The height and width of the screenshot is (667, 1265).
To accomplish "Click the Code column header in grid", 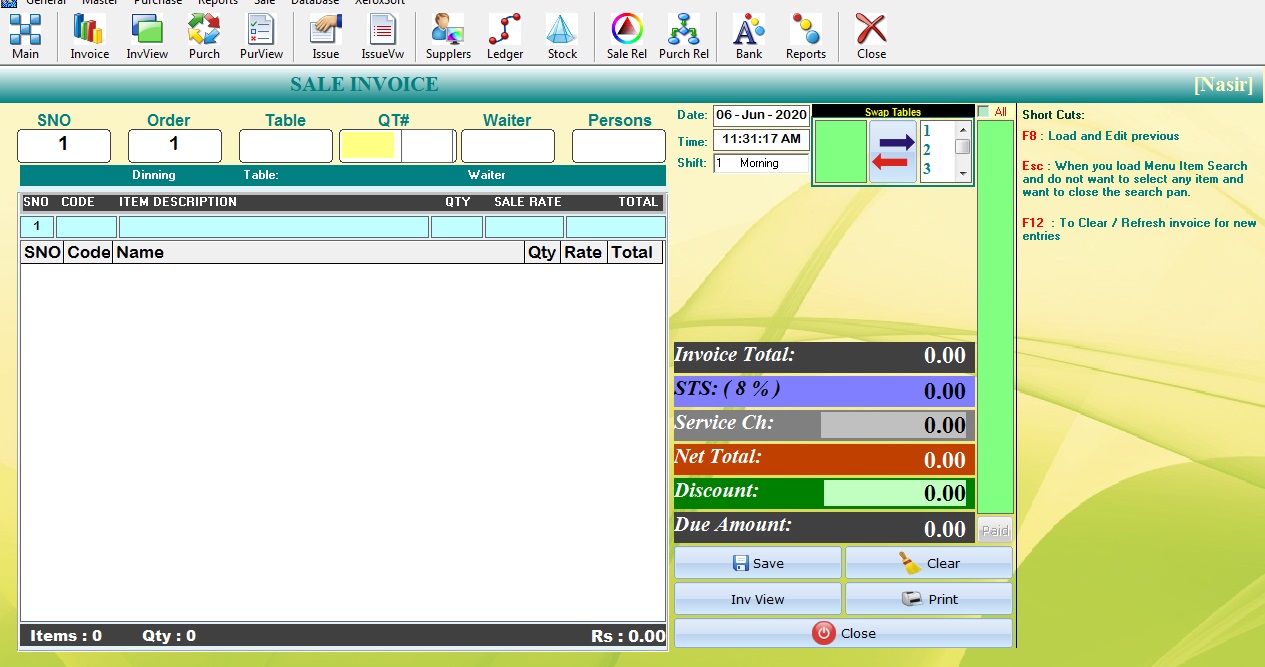I will pos(89,252).
